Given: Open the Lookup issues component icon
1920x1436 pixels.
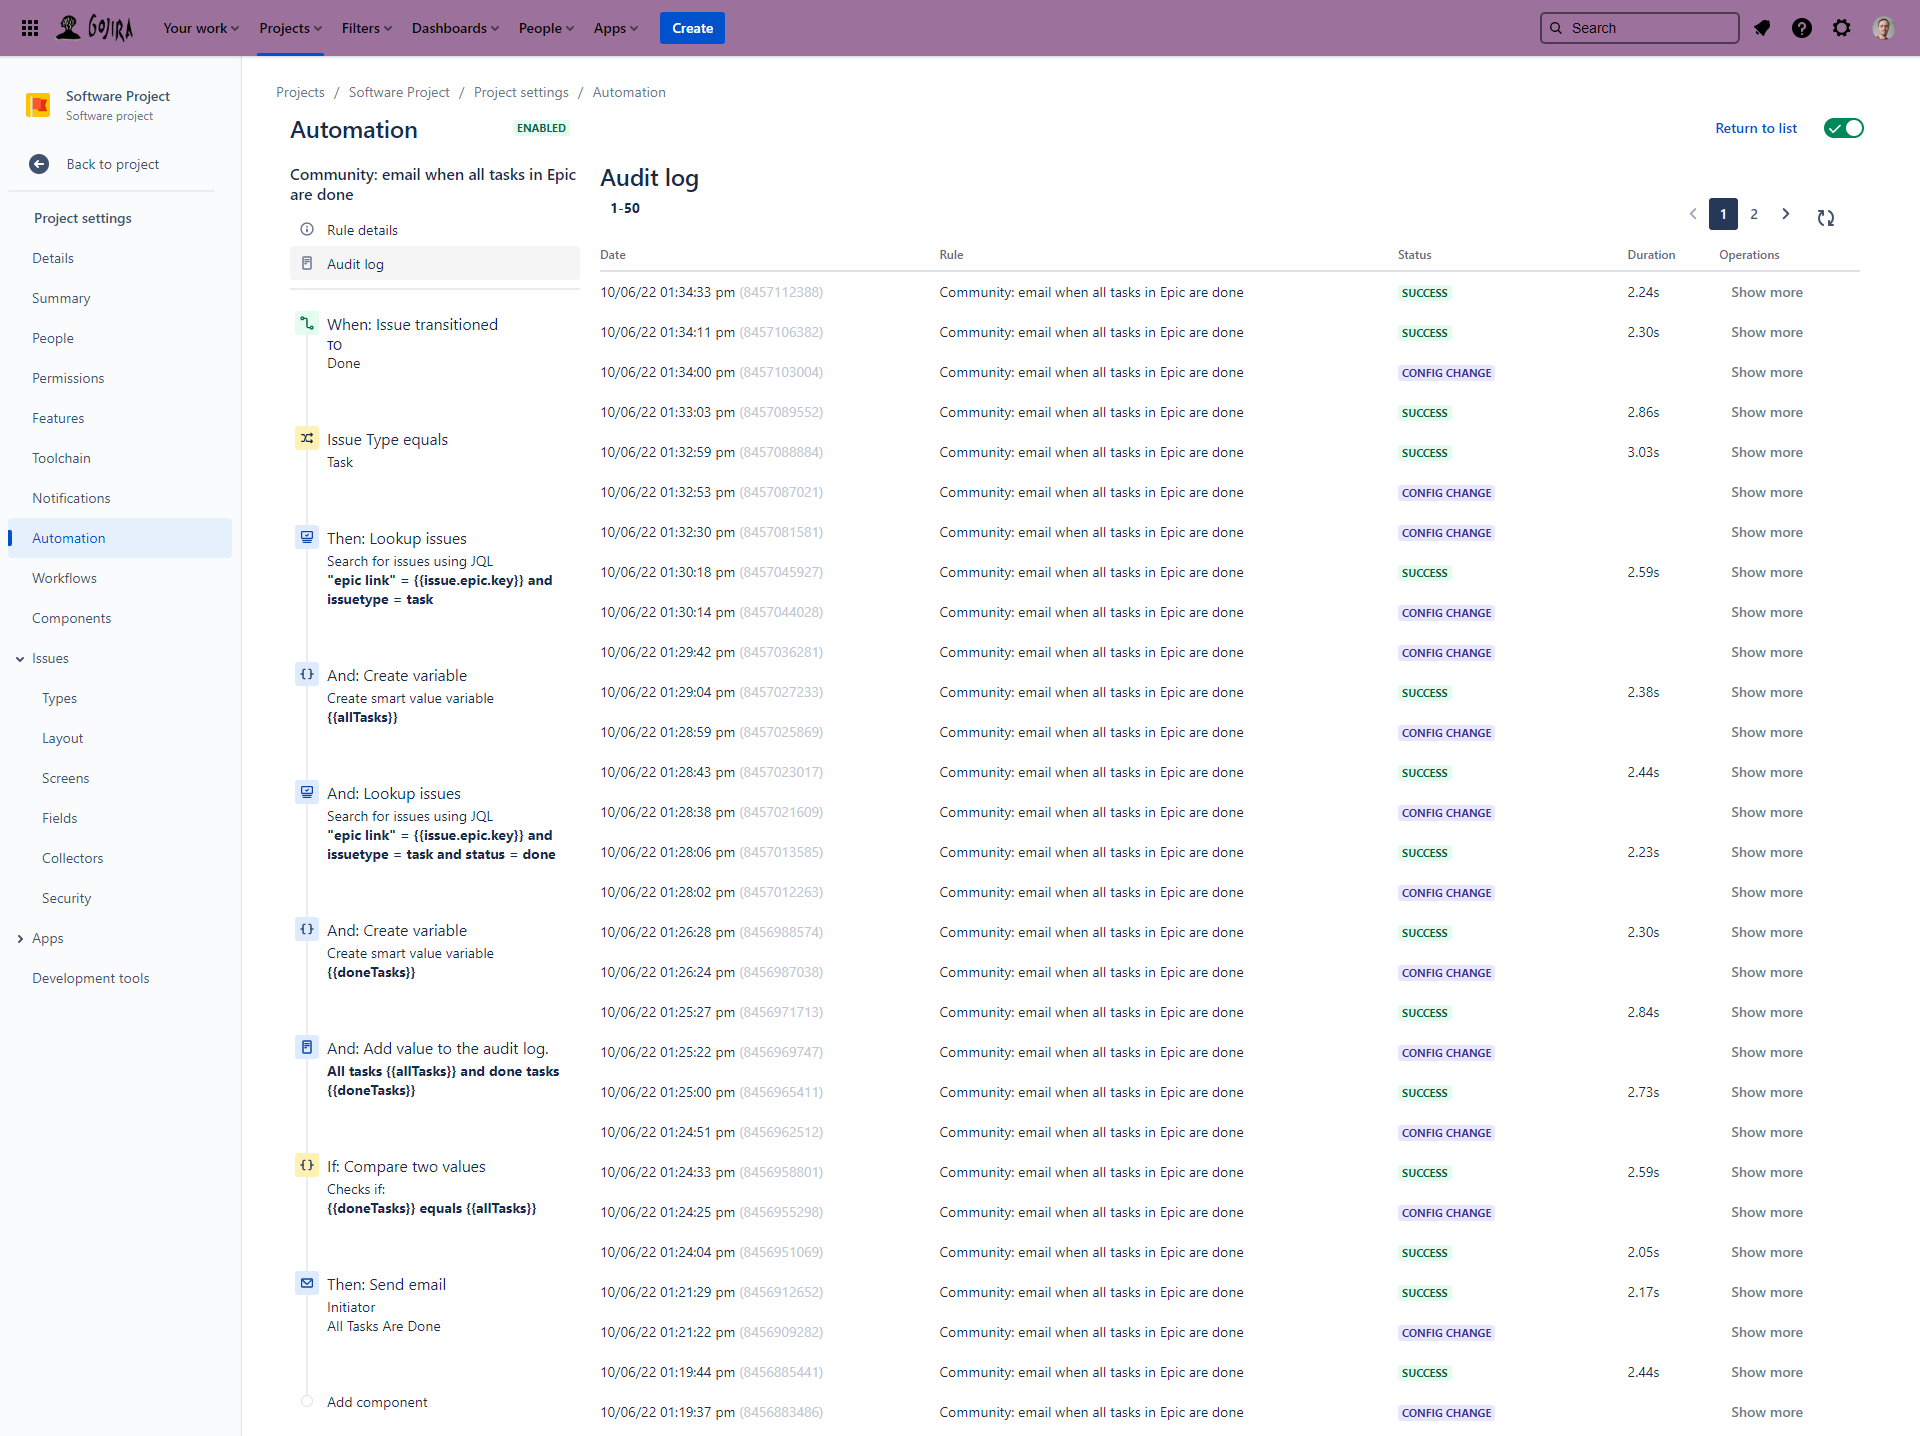Looking at the screenshot, I should (307, 537).
